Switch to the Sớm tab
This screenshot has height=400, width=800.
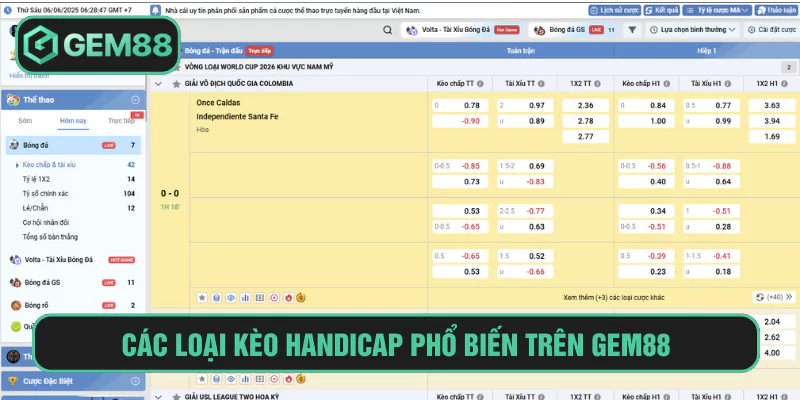[x=25, y=121]
